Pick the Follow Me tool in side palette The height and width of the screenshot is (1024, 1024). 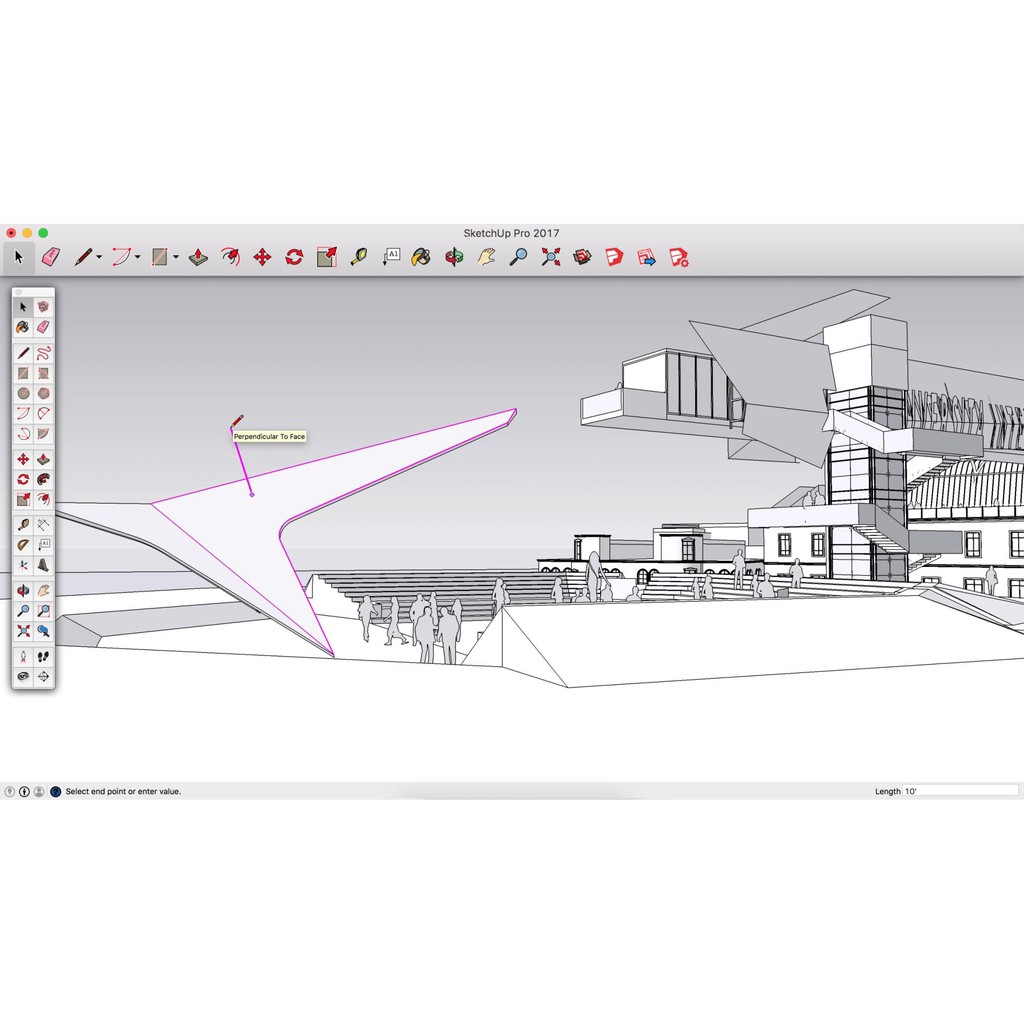[x=44, y=479]
